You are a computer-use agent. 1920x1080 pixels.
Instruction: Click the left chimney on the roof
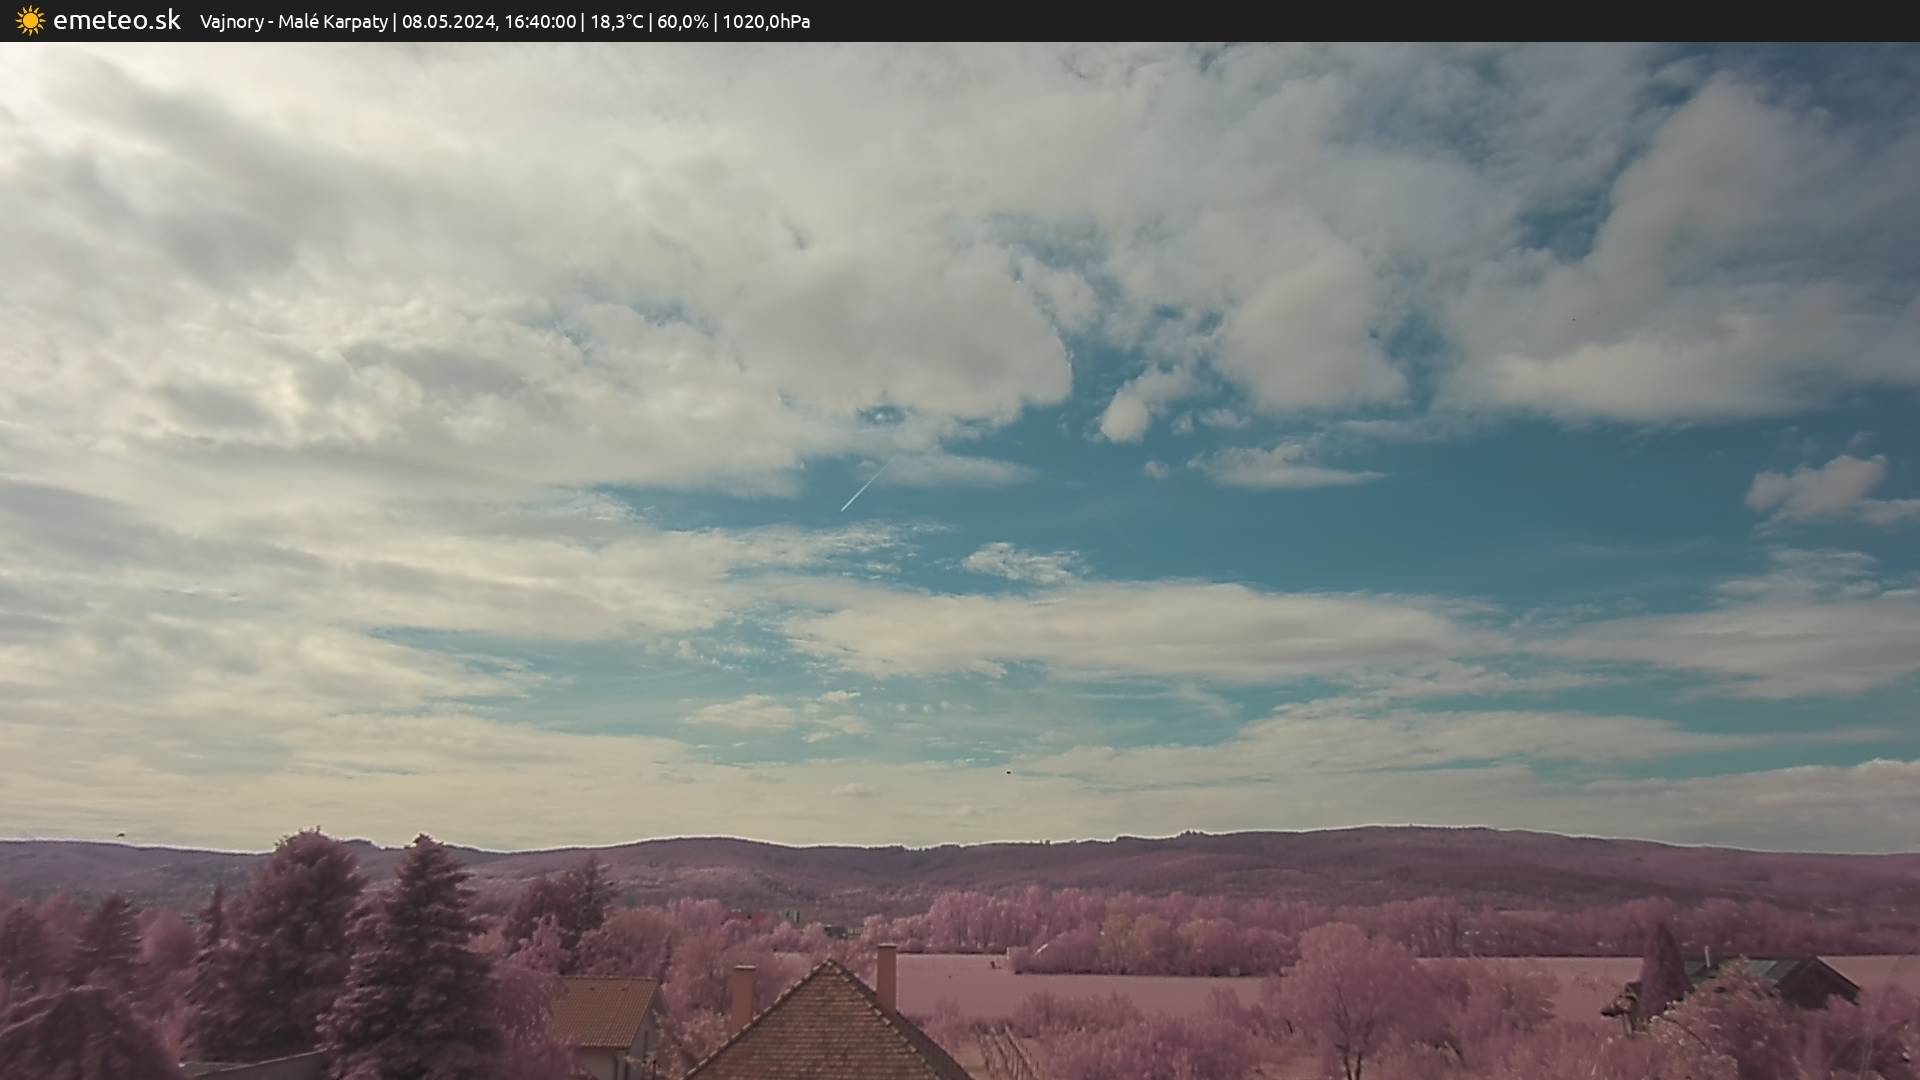click(x=742, y=993)
